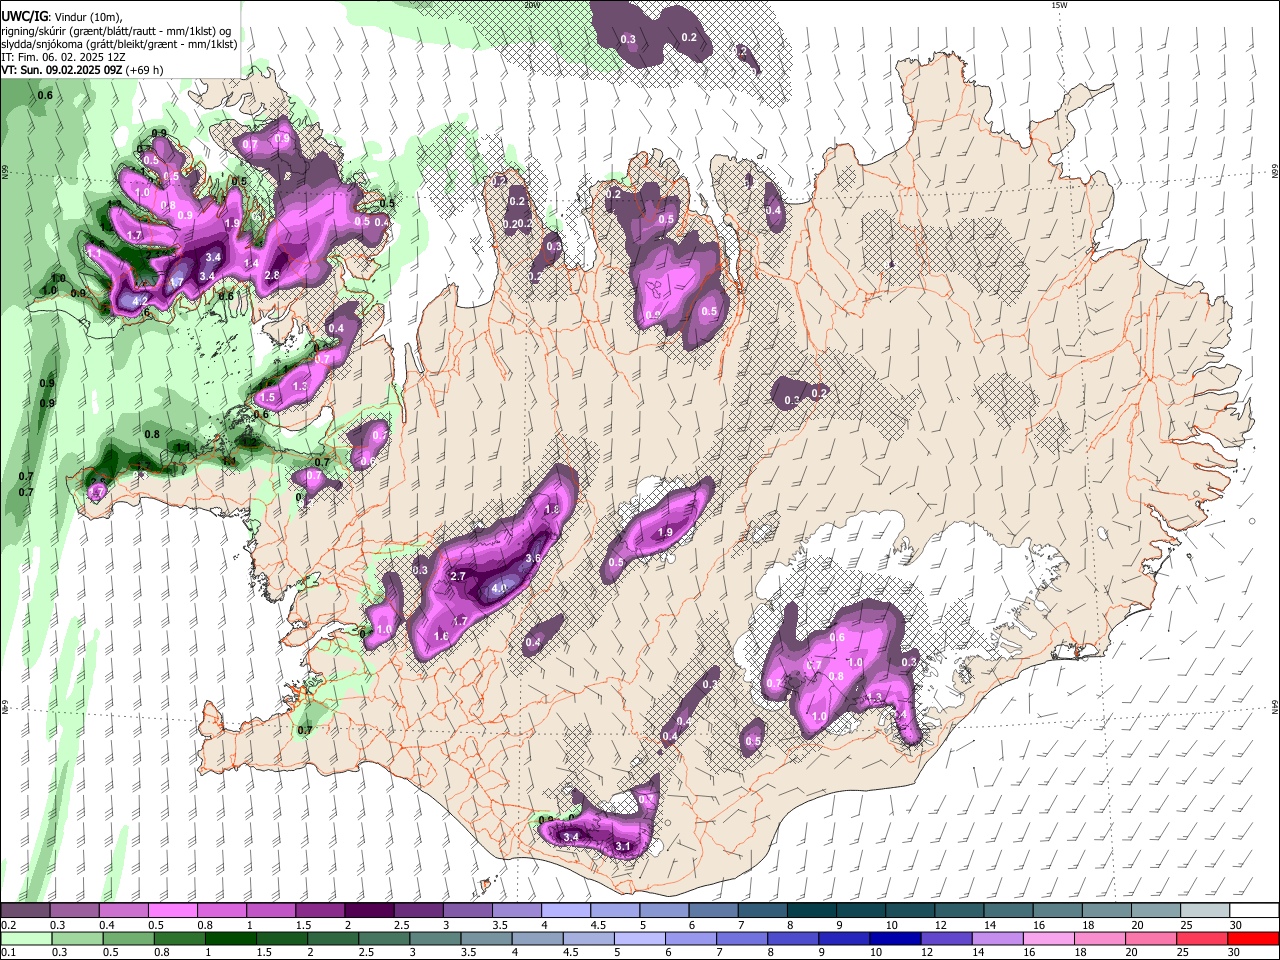The image size is (1280, 960).
Task: Click the bright pink swatch after snow scale '0.5'
Action: click(x=172, y=911)
